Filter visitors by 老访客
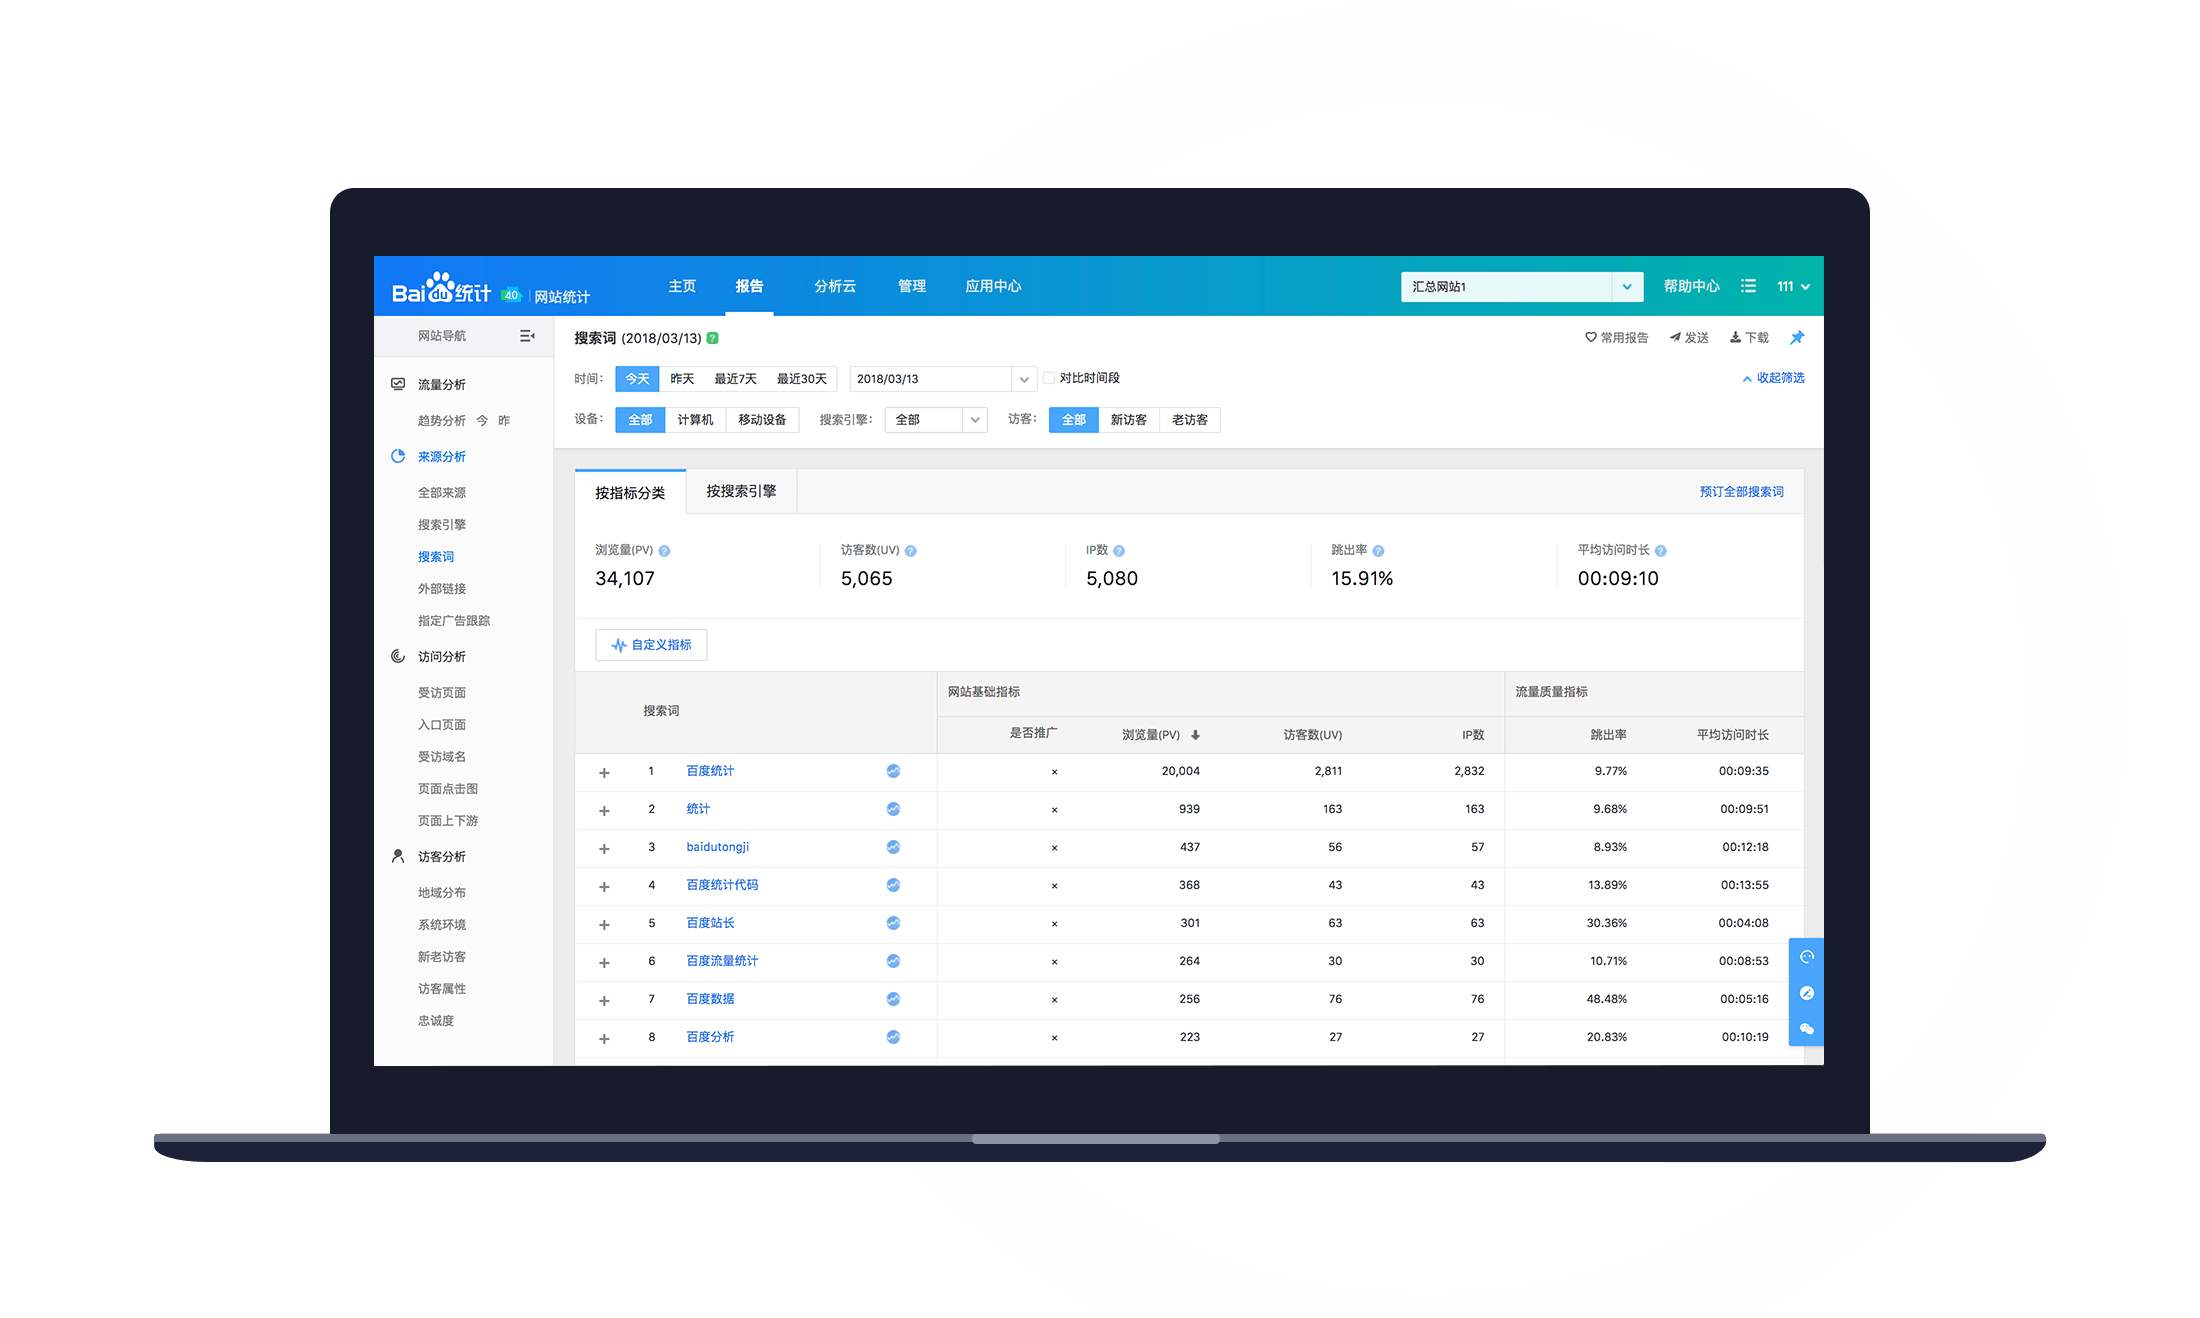The image size is (2200, 1318). (1190, 420)
